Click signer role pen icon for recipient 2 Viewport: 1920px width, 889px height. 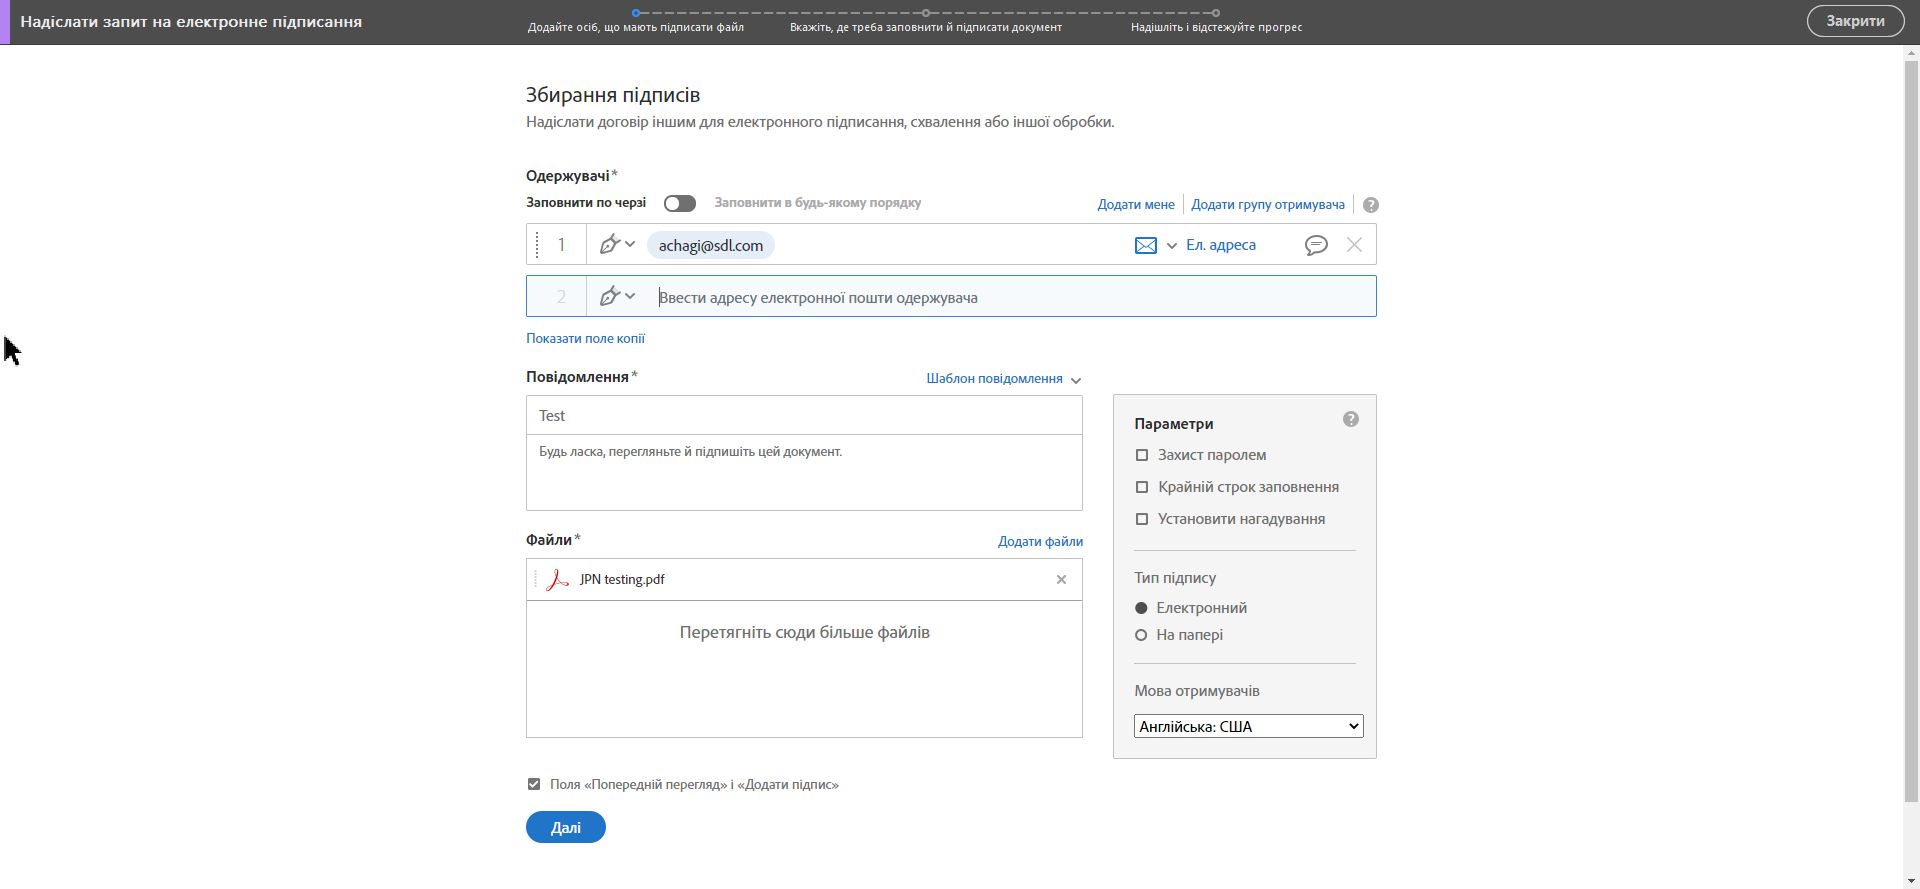coord(610,297)
